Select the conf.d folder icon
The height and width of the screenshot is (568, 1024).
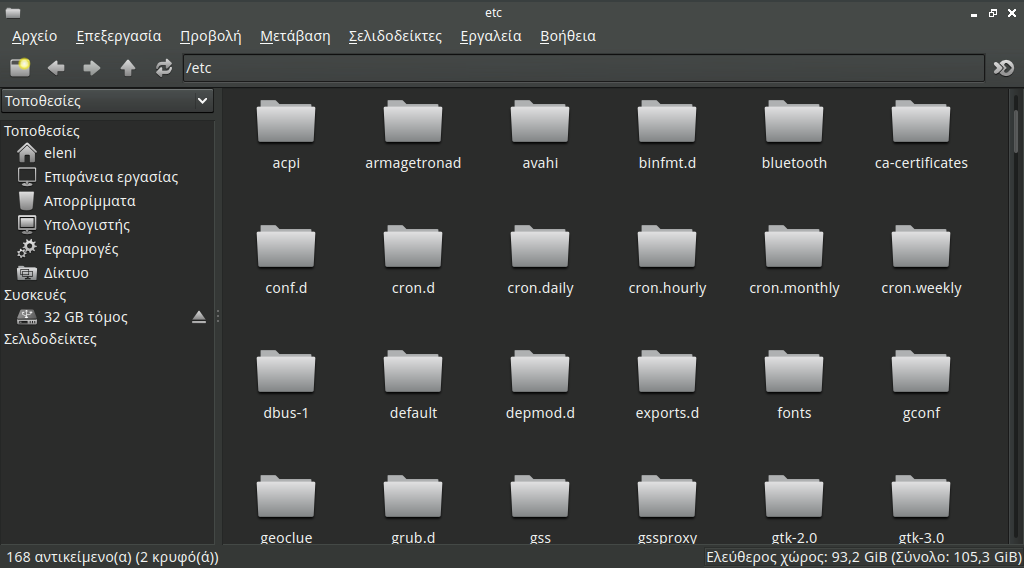[286, 247]
